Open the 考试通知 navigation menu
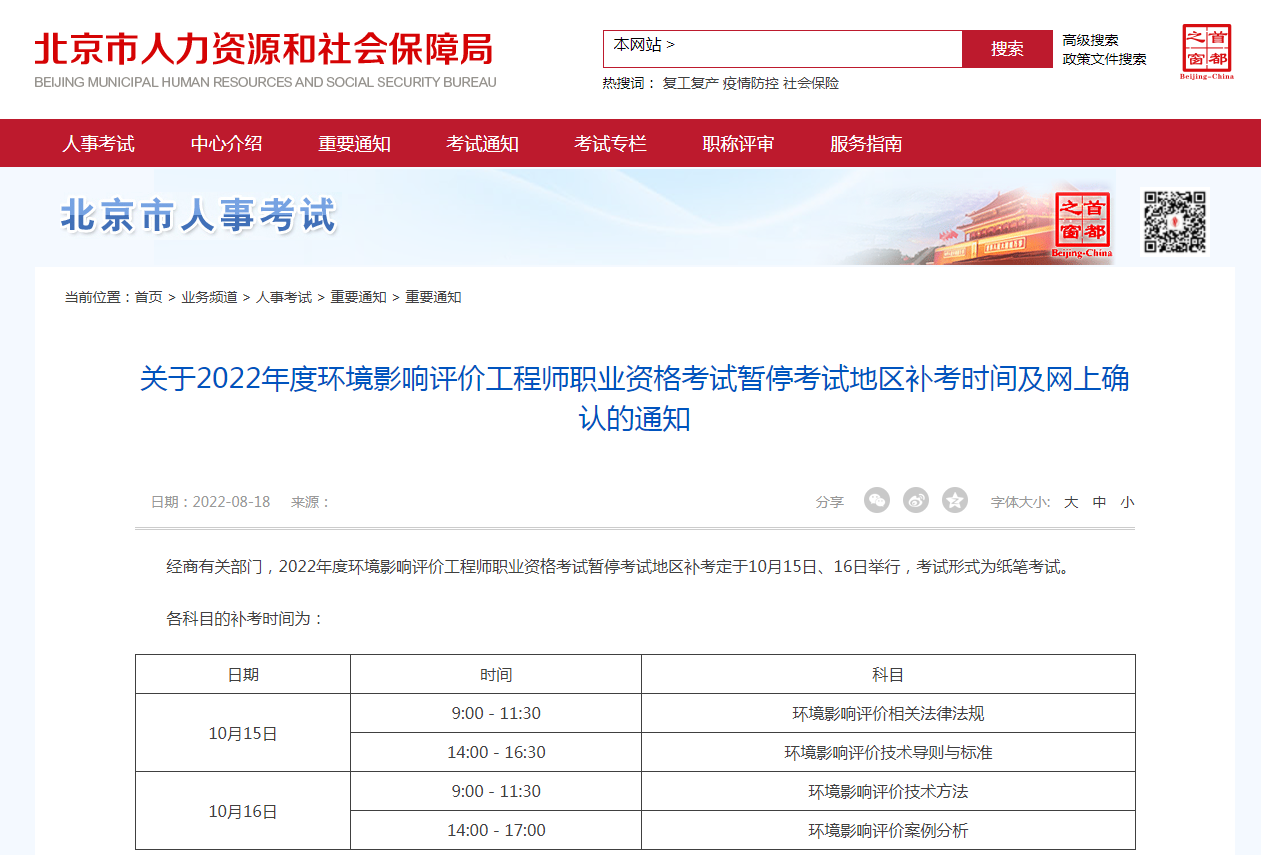Viewport: 1261px width, 855px height. pyautogui.click(x=482, y=144)
